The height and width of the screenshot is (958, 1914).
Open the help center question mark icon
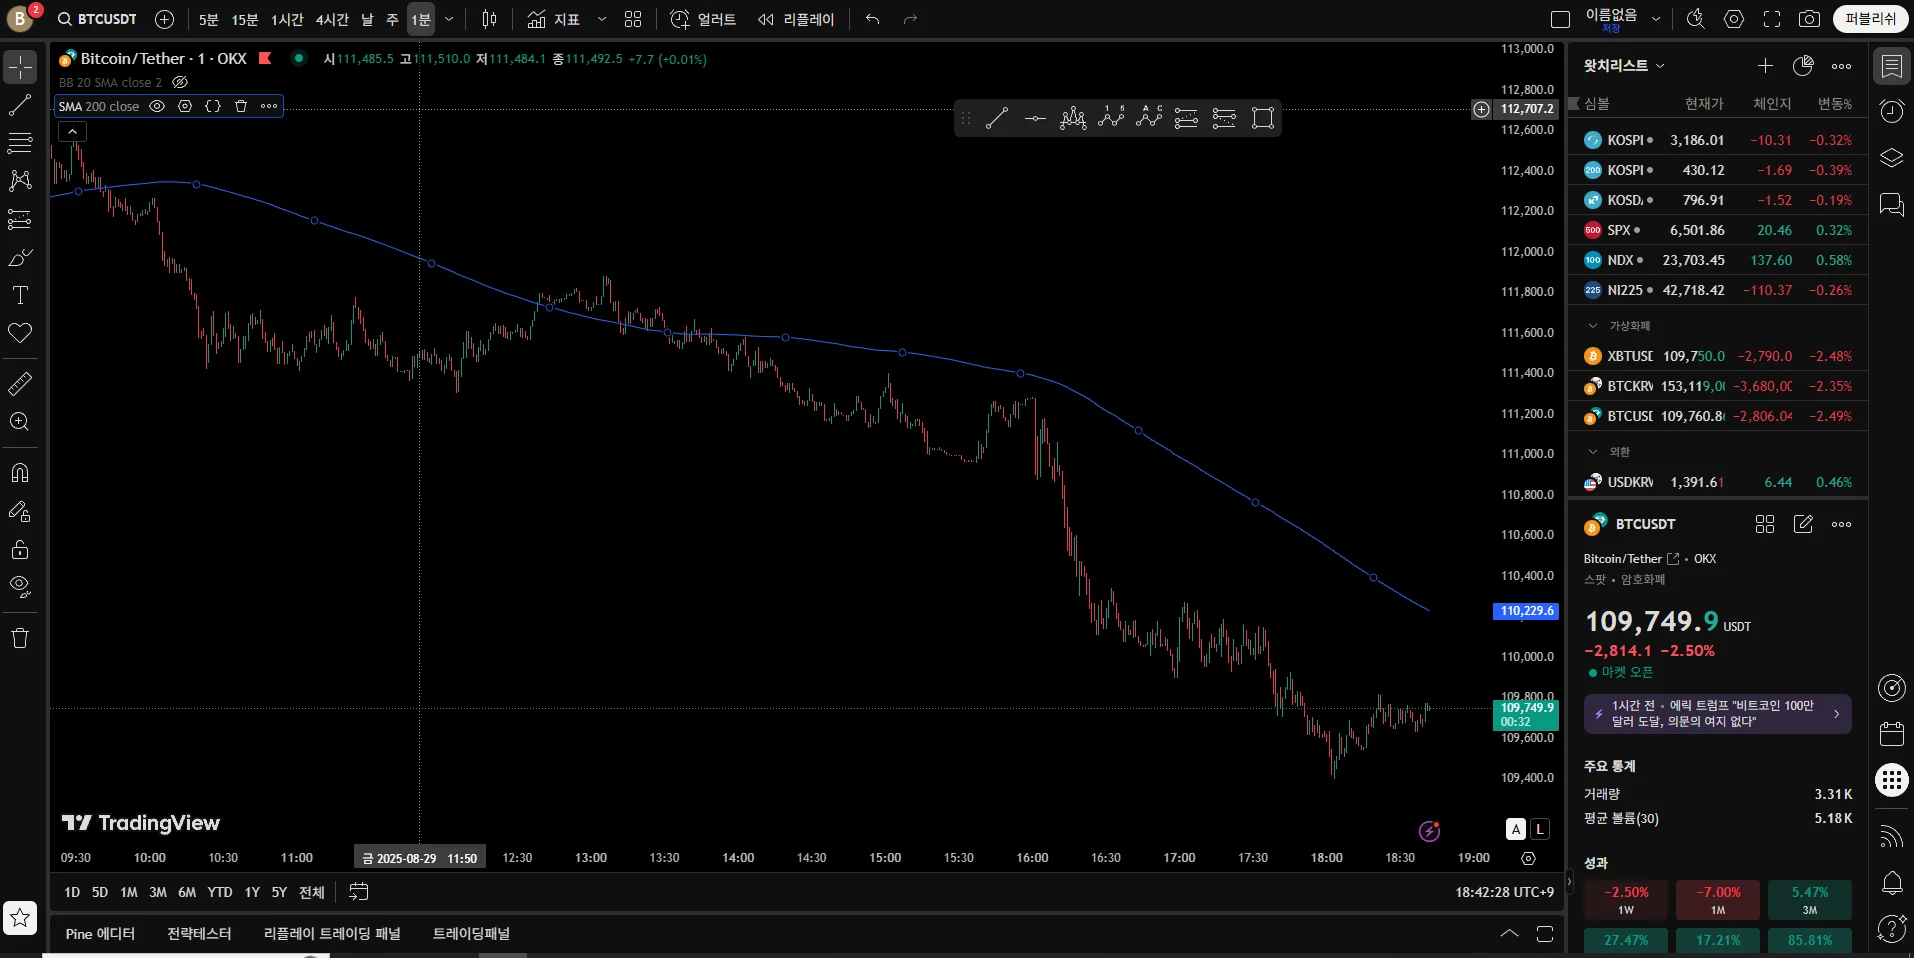[x=1892, y=929]
